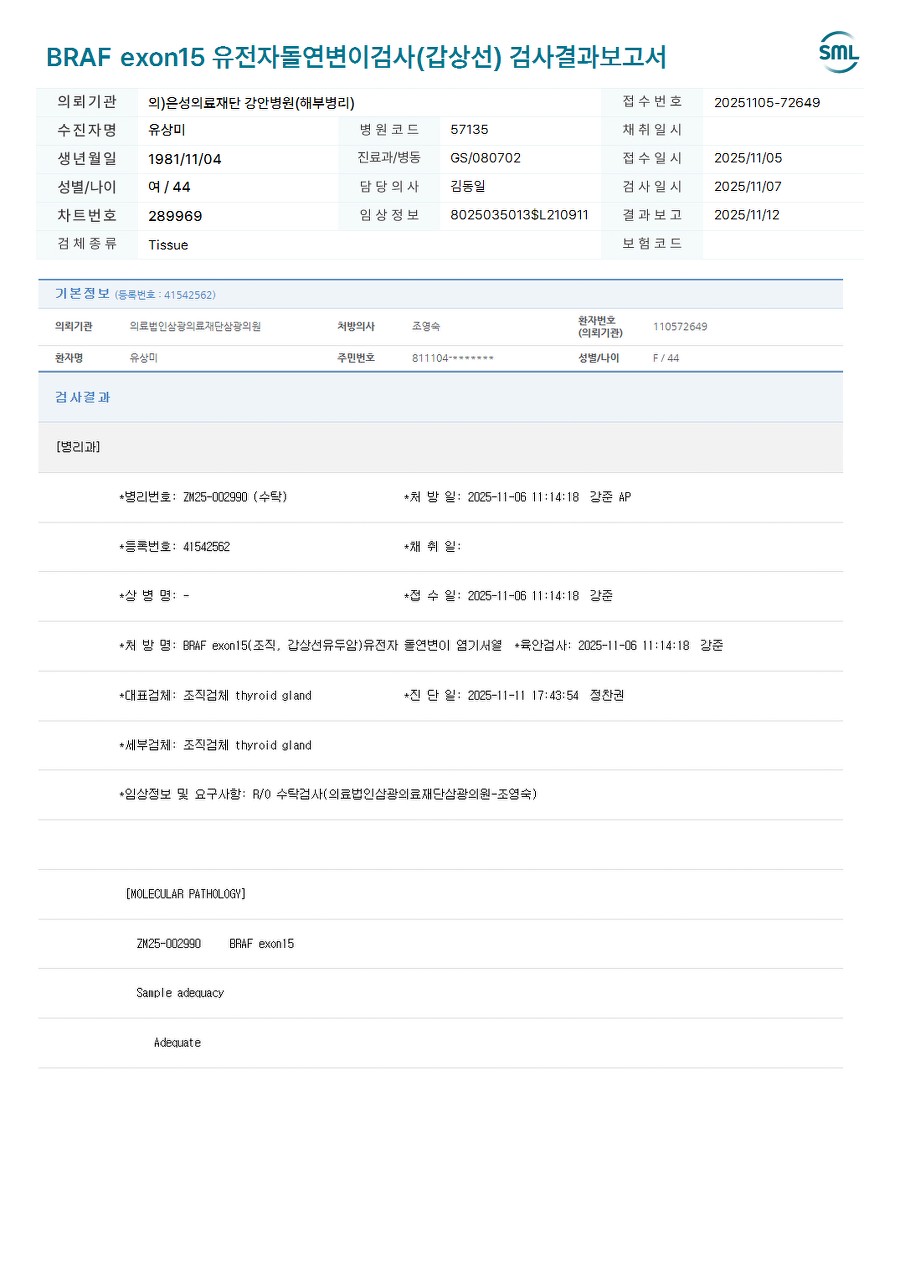Click the report date '2025/11/12'
This screenshot has width=900, height=1271.
click(x=748, y=215)
